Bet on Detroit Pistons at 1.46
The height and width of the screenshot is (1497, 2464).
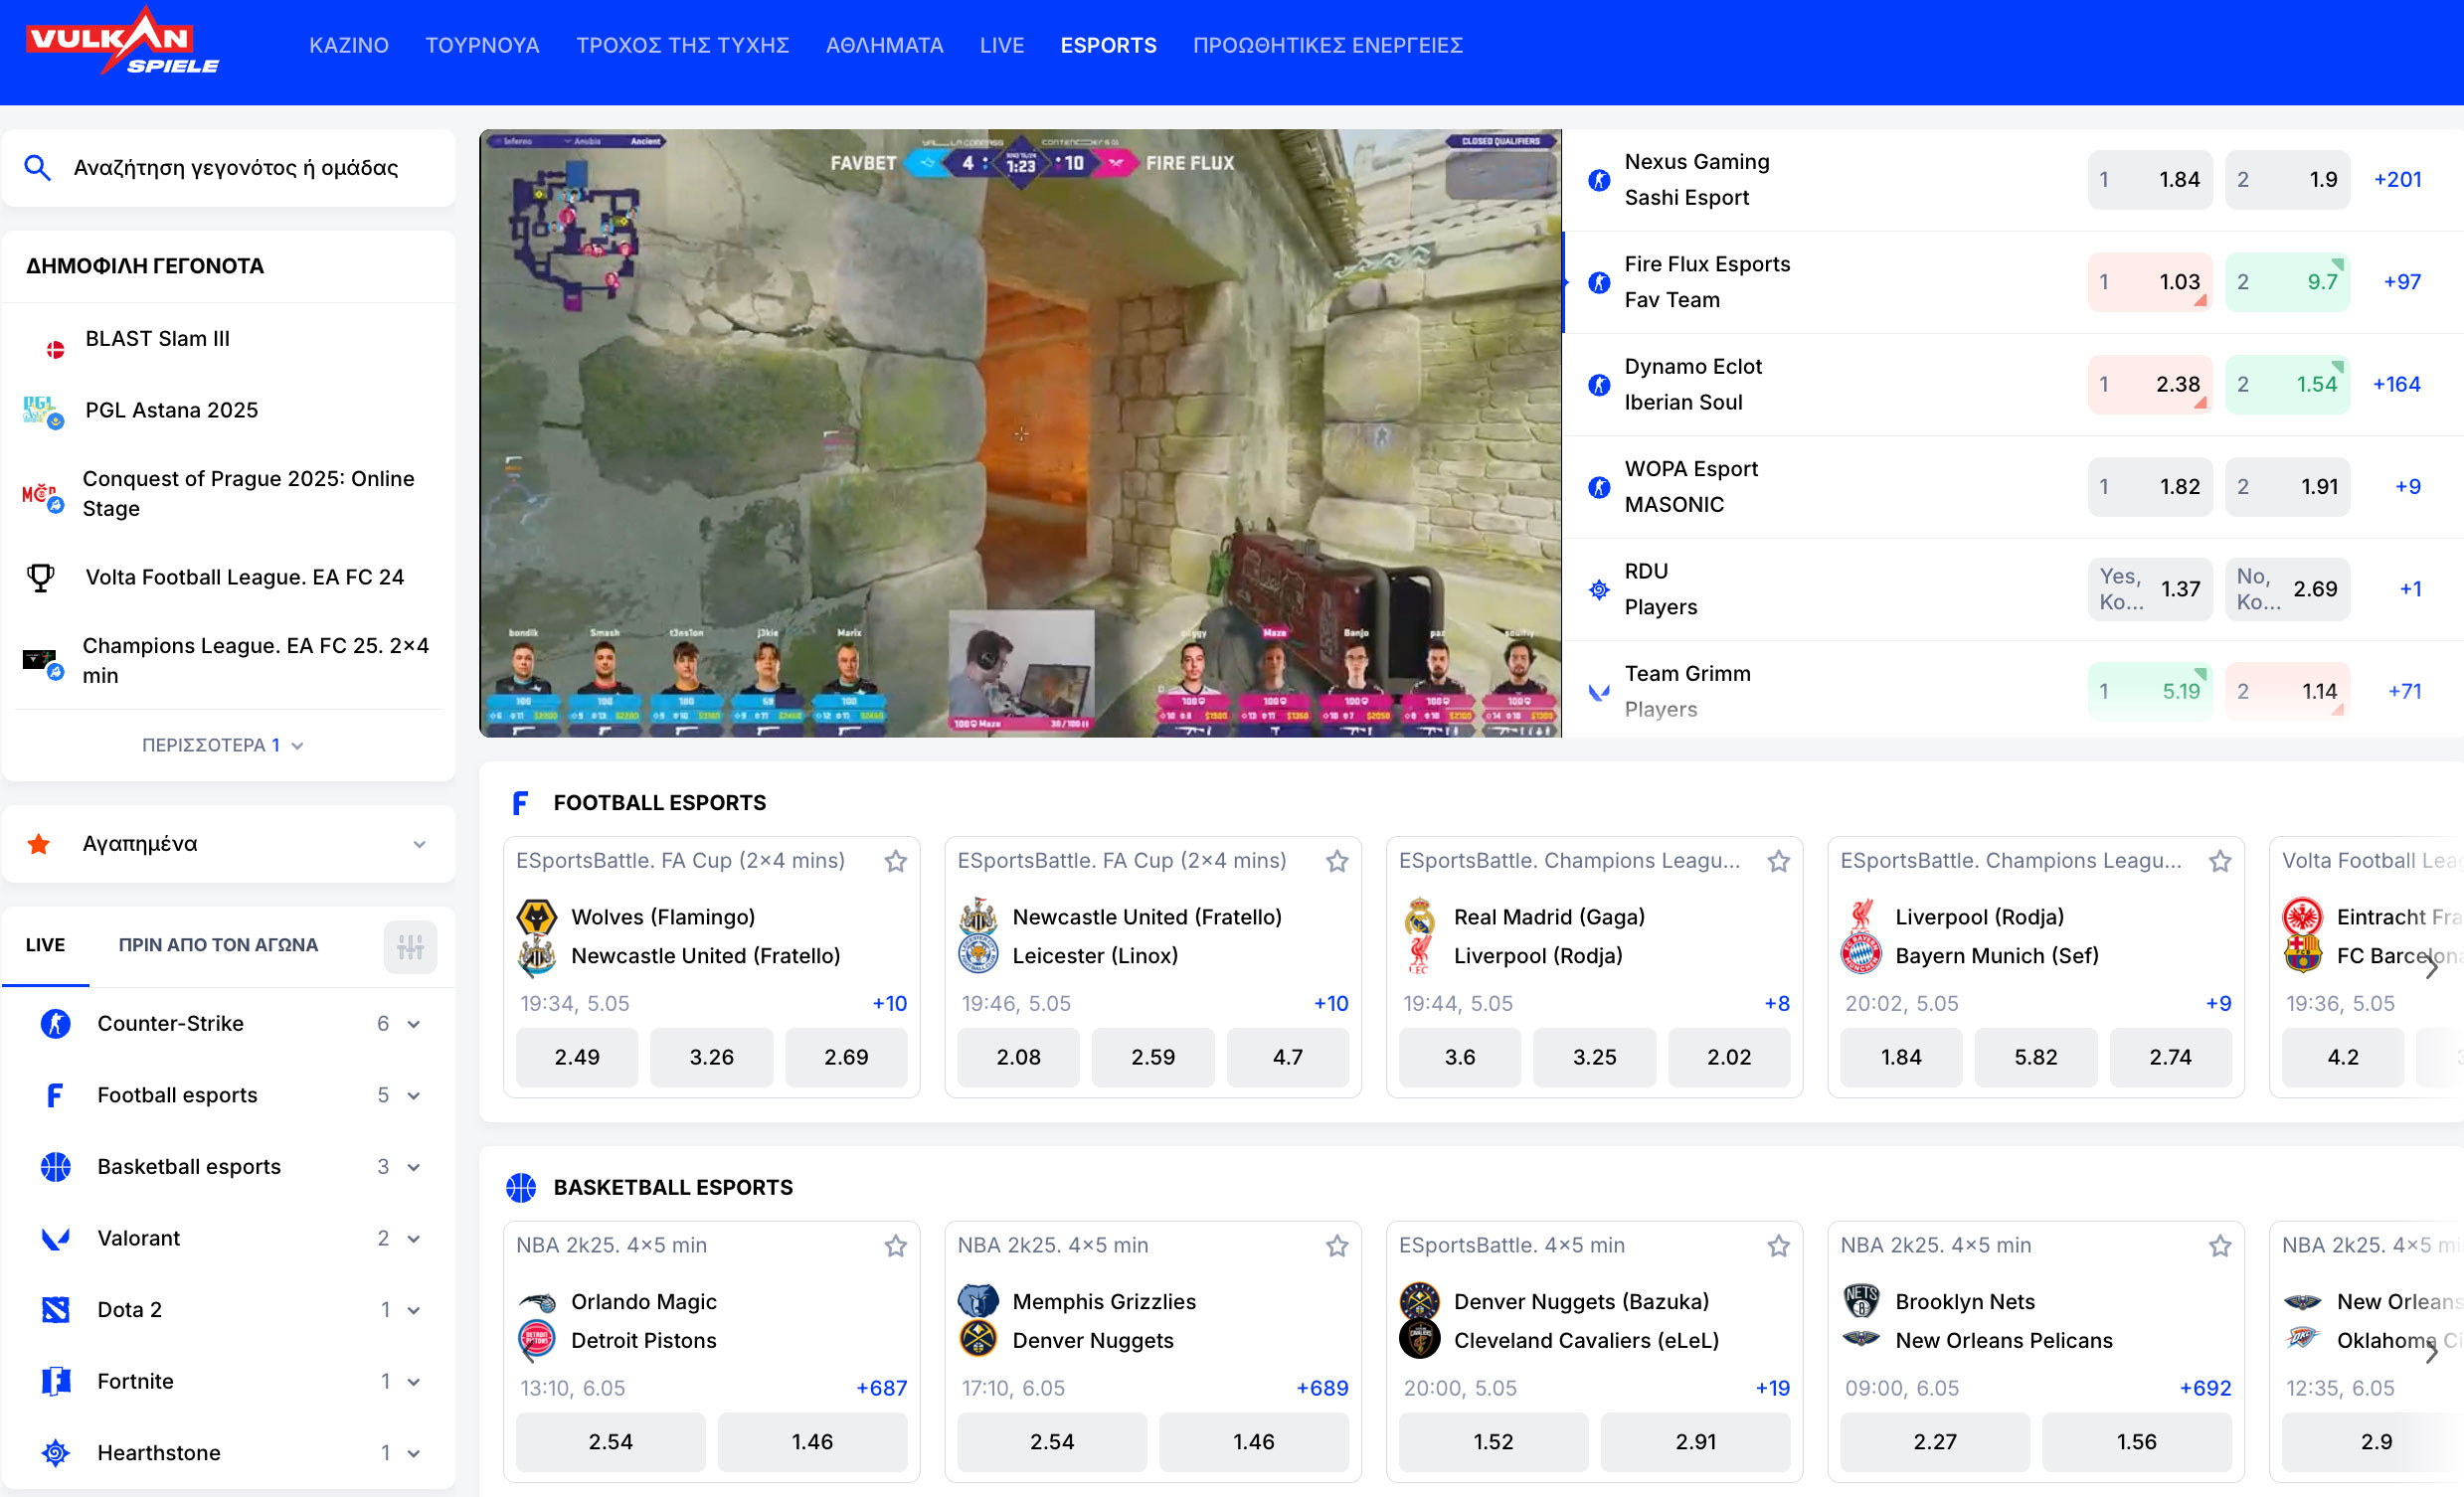click(812, 1442)
